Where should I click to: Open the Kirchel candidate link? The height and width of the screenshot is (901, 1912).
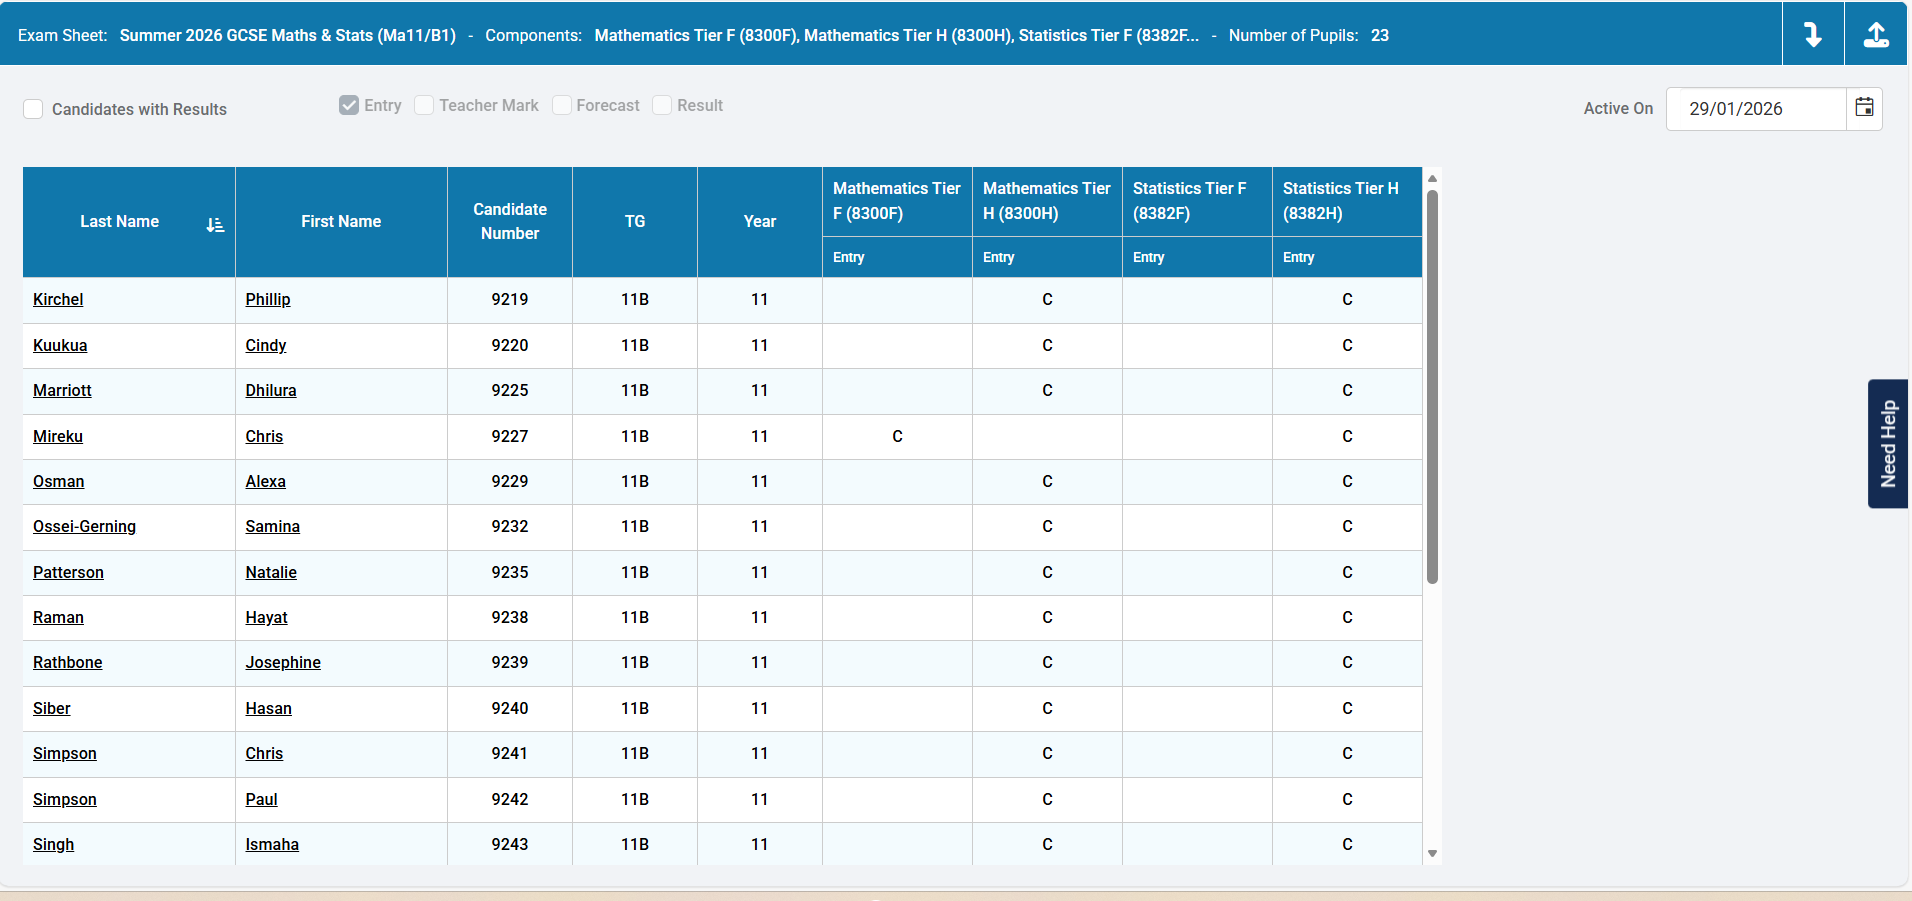coord(58,300)
